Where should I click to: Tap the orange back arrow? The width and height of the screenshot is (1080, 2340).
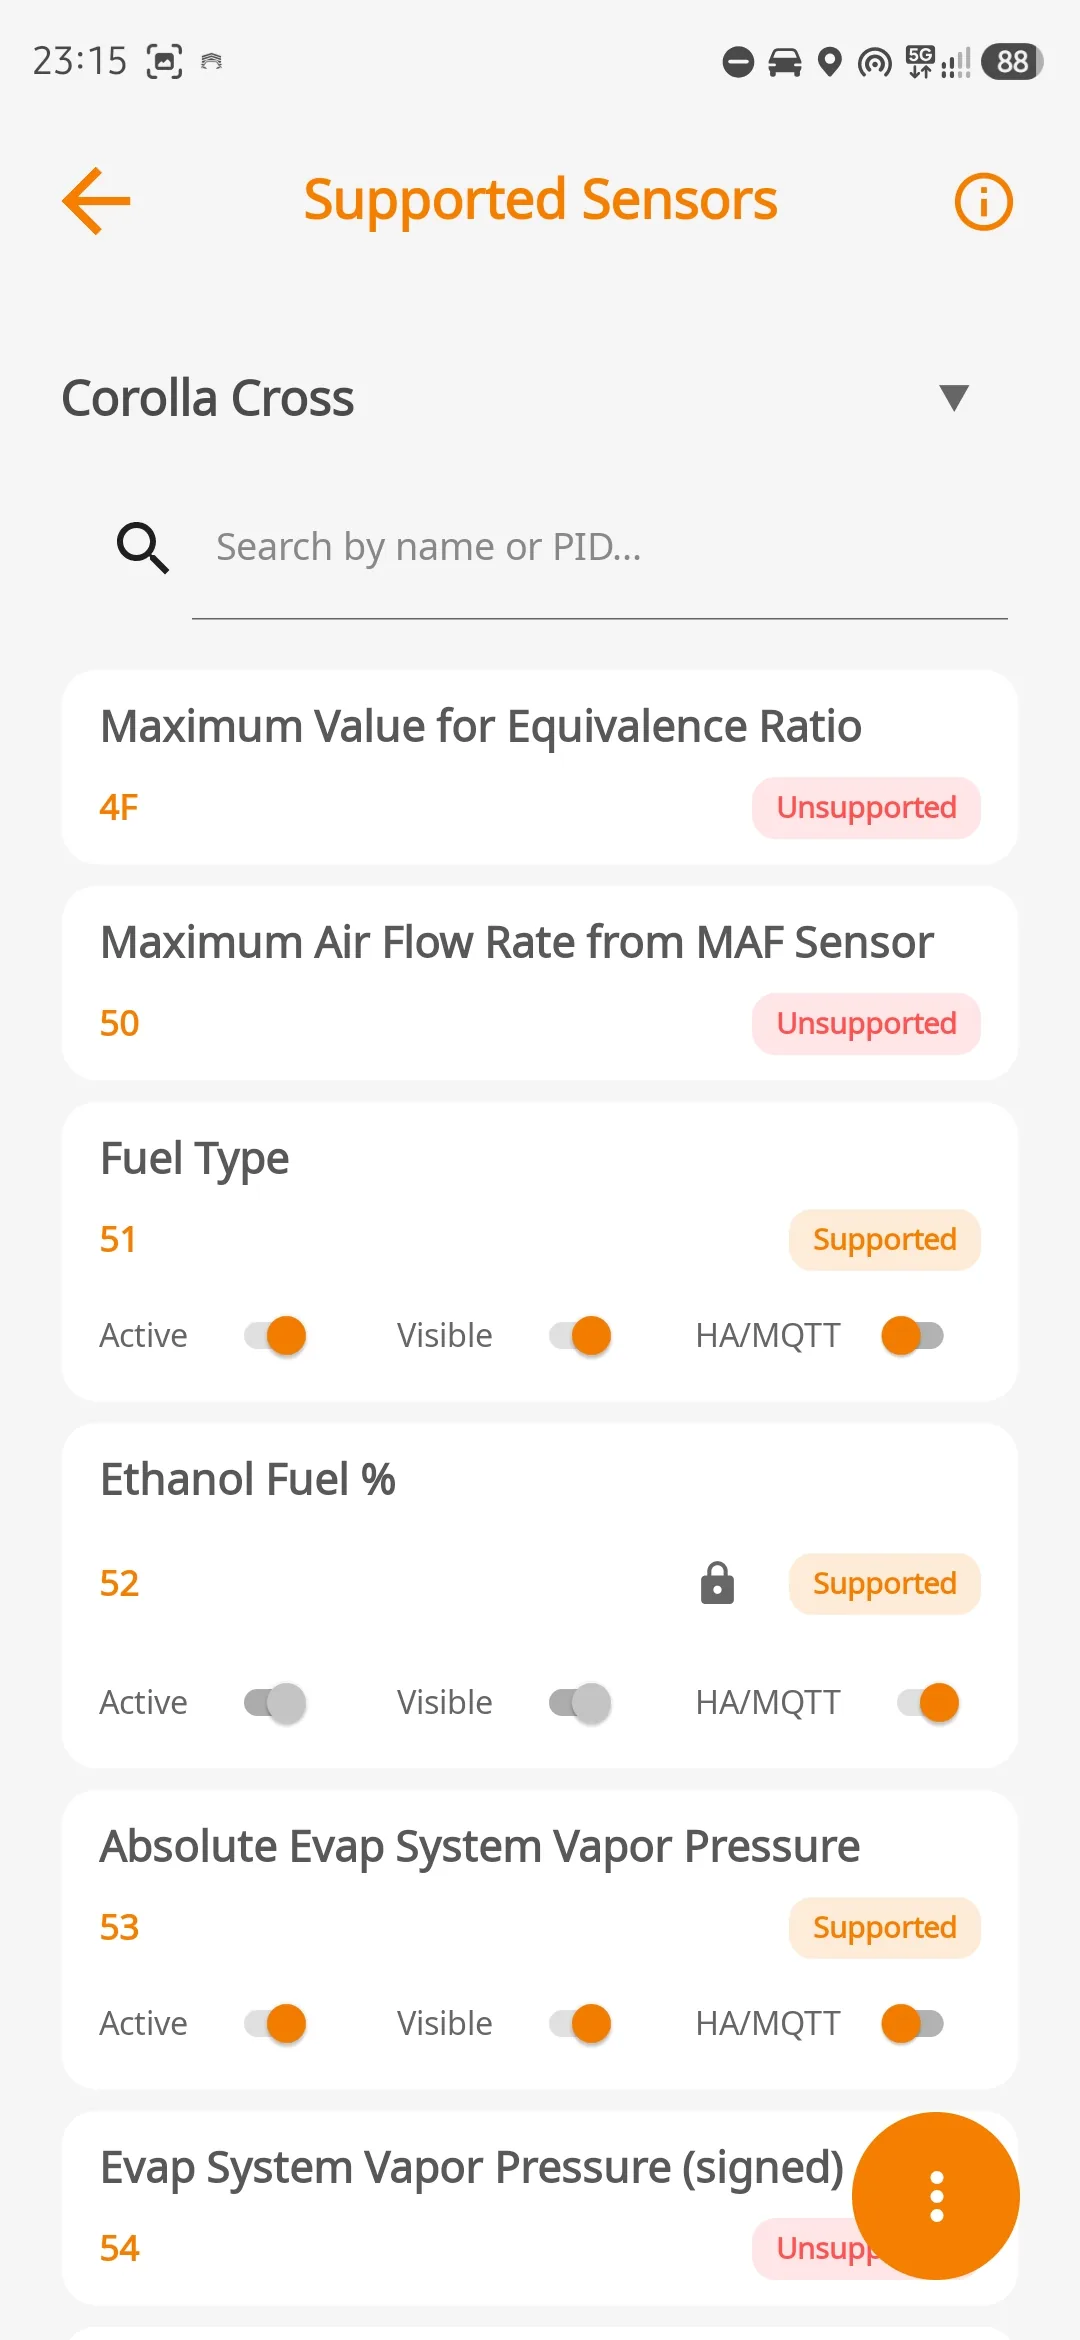[96, 201]
